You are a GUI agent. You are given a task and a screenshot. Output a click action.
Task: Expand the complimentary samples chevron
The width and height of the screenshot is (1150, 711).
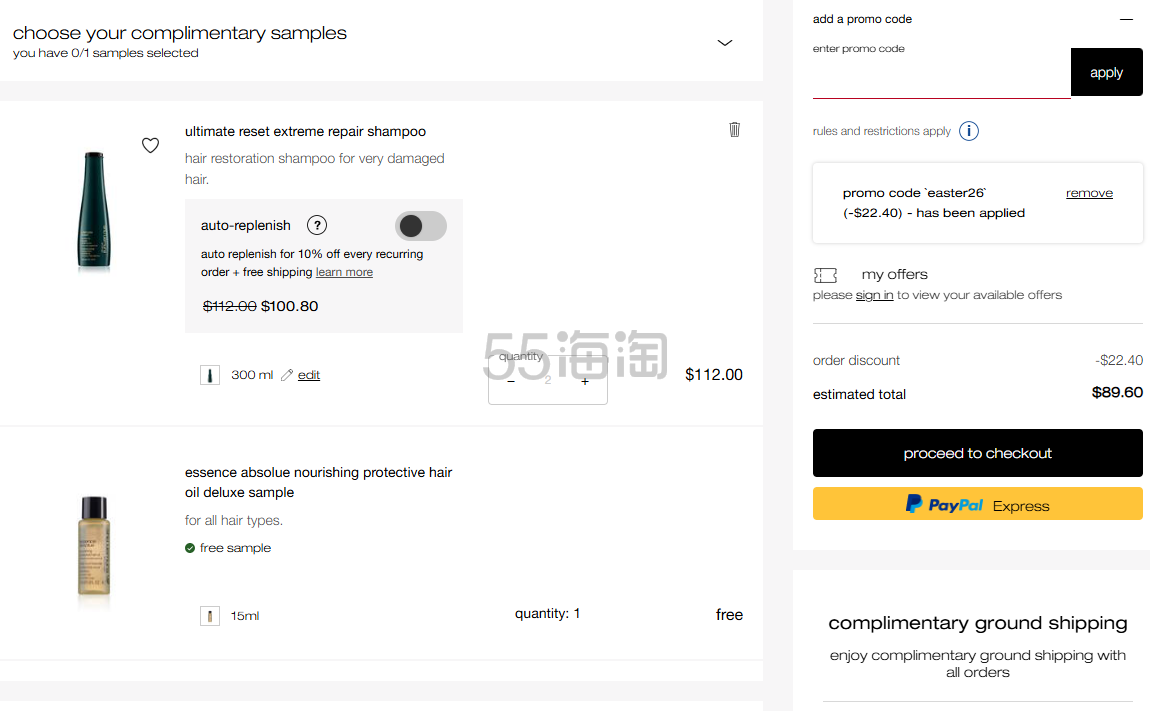(x=725, y=42)
